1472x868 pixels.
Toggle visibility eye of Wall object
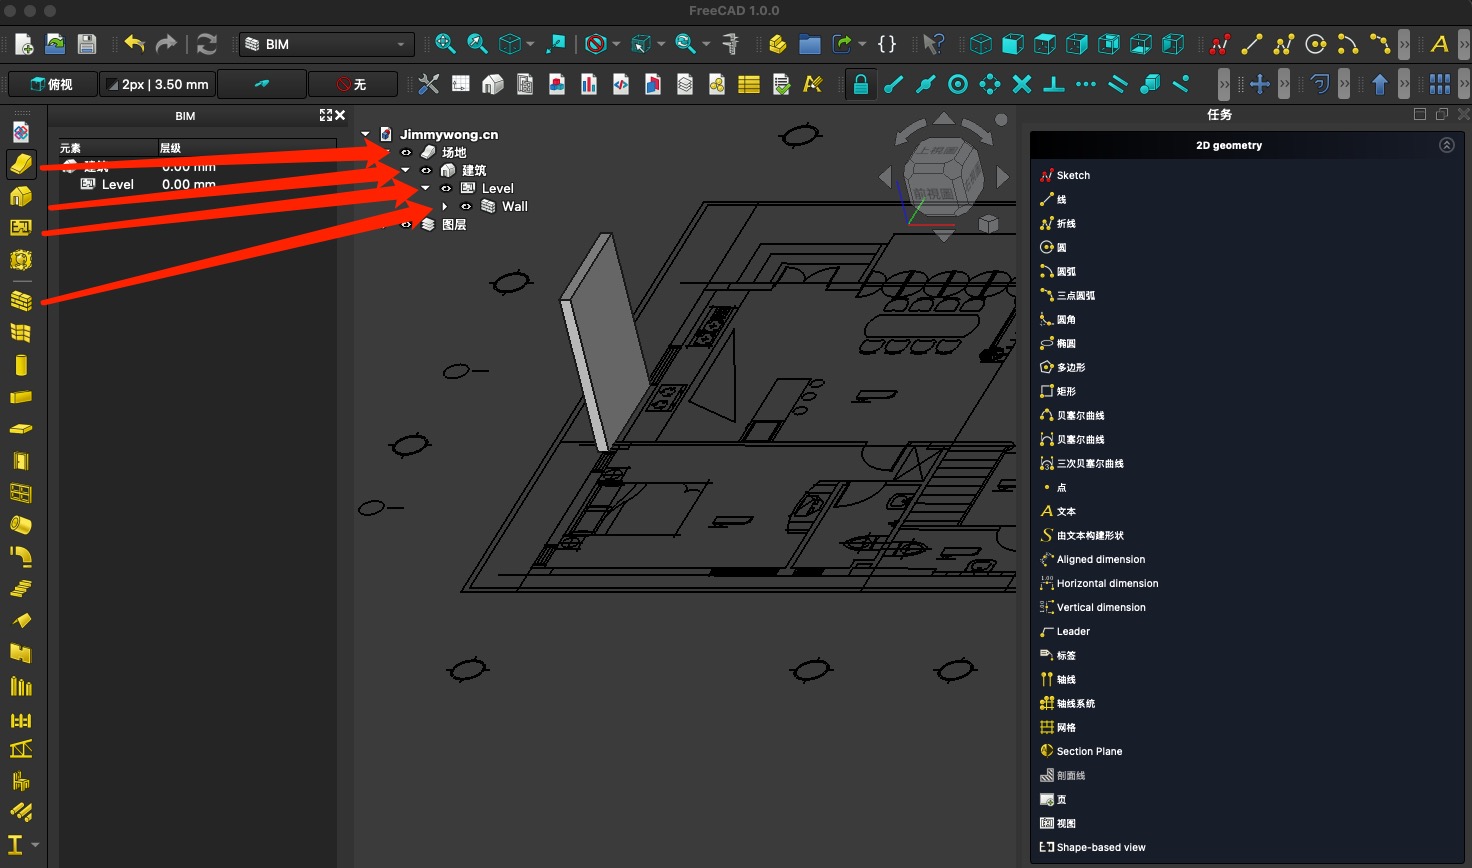[x=466, y=207]
